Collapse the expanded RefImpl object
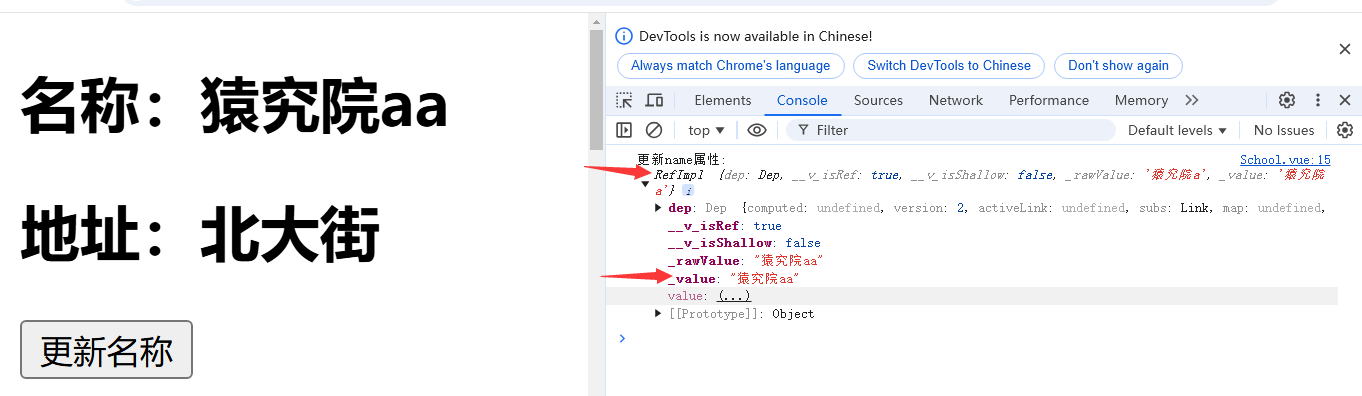Viewport: 1362px width, 396px height. 645,183
